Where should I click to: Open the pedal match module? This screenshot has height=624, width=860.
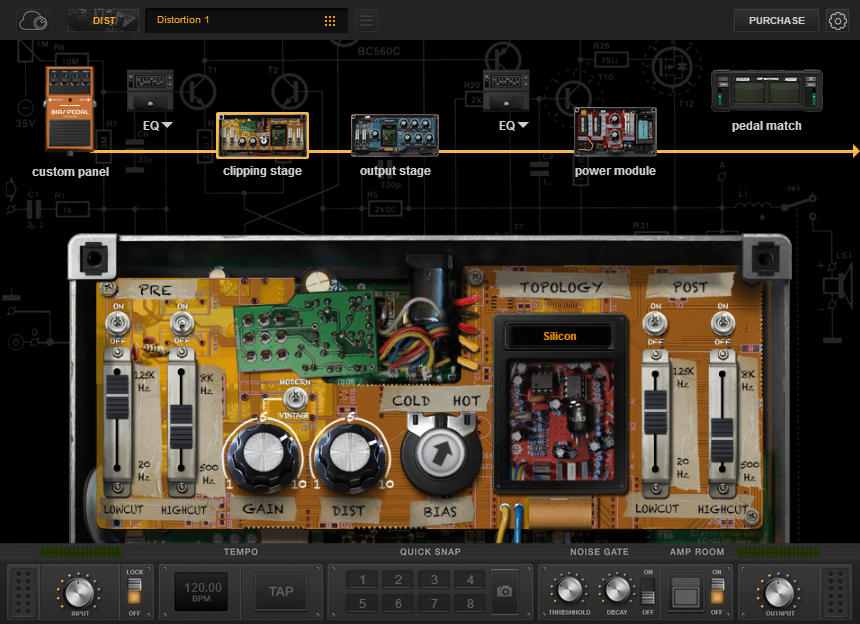[765, 90]
